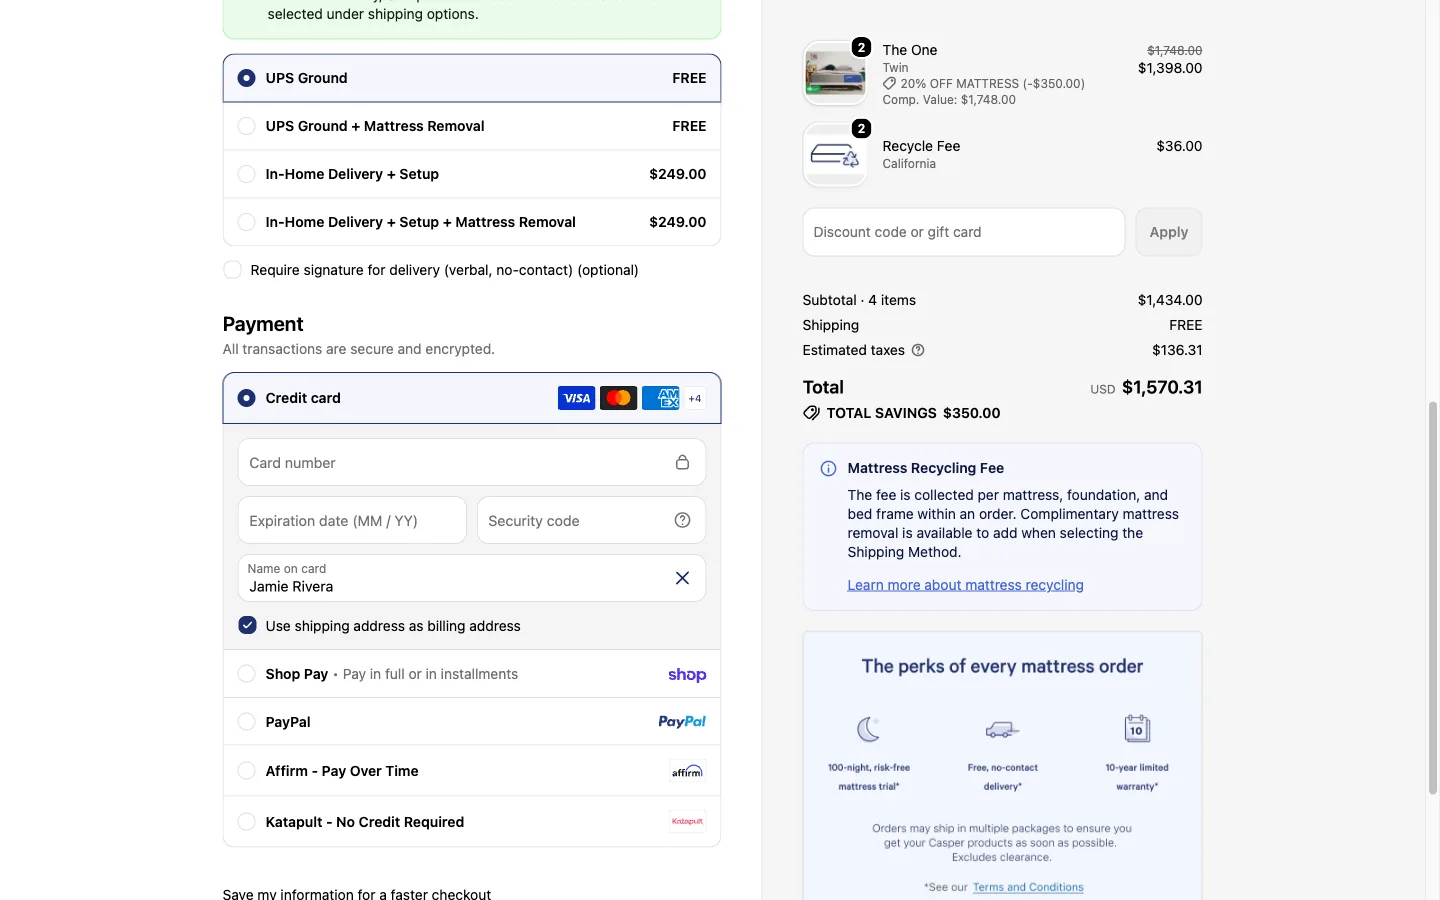The image size is (1440, 900).
Task: Click the TOTAL SAVINGS $350.00 text
Action: pos(913,413)
